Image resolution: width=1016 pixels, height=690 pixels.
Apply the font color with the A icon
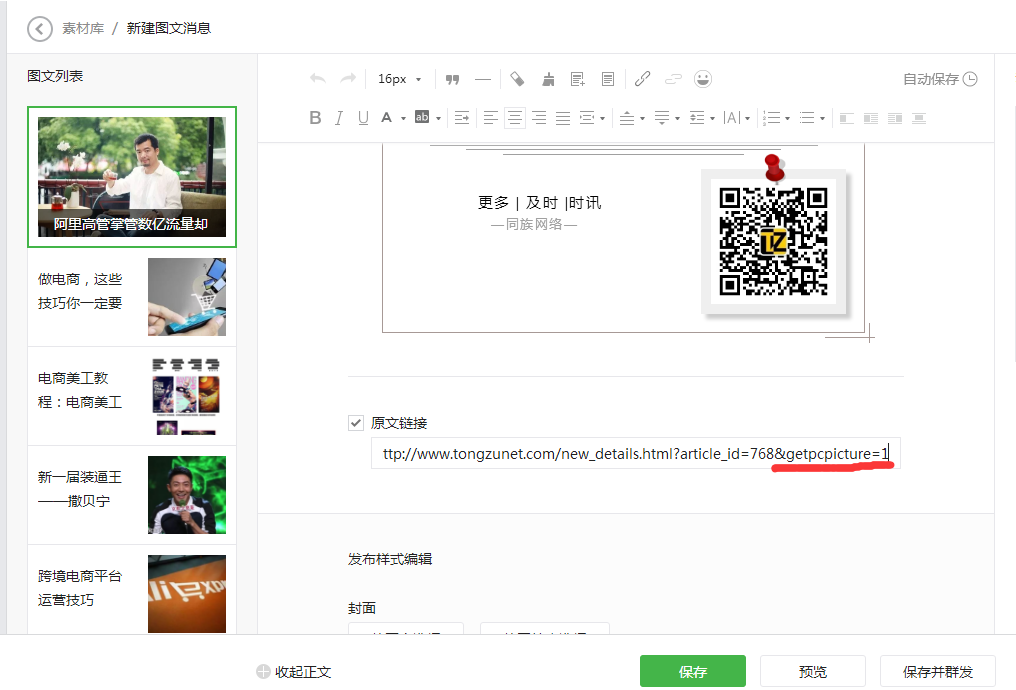387,118
